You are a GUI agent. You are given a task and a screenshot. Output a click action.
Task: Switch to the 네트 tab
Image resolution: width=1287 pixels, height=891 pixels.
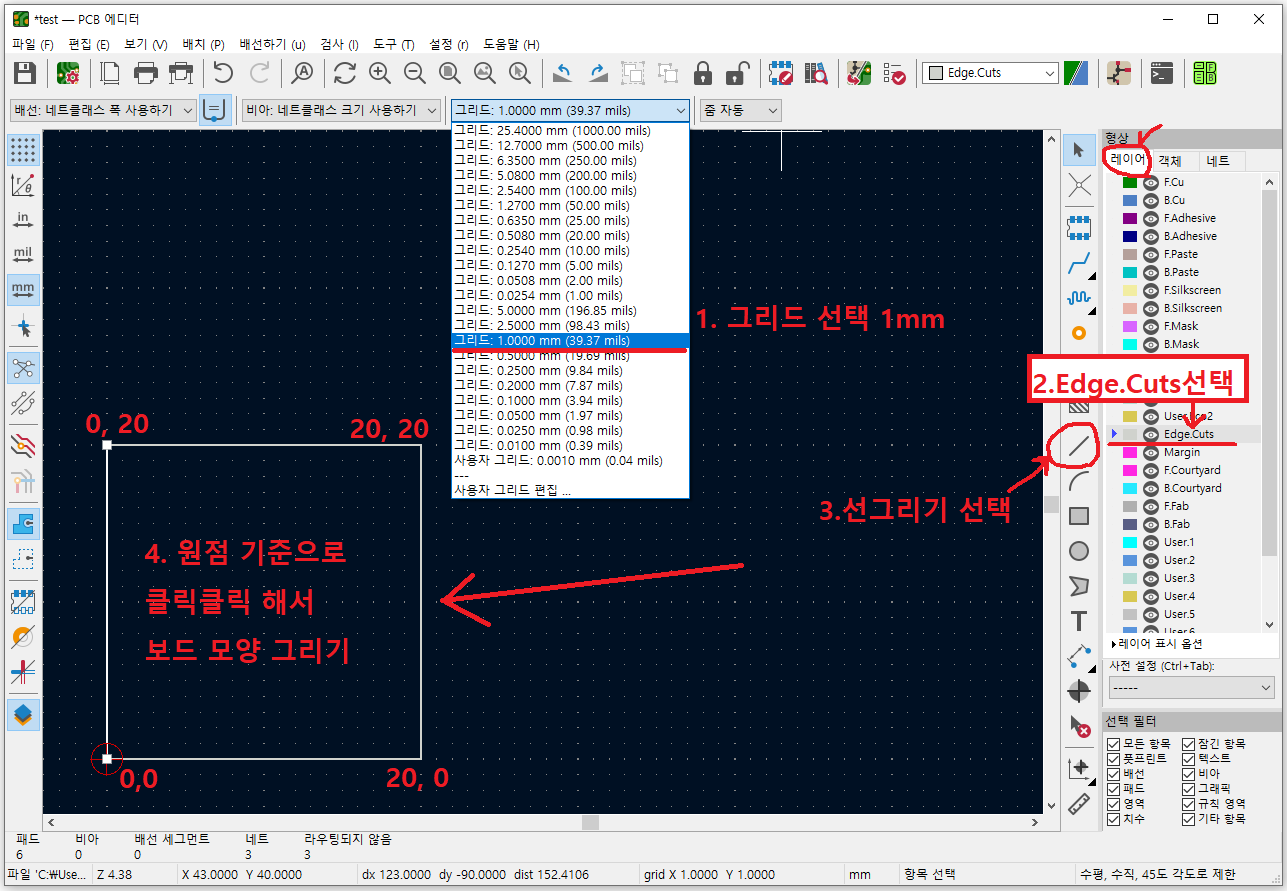point(1218,161)
